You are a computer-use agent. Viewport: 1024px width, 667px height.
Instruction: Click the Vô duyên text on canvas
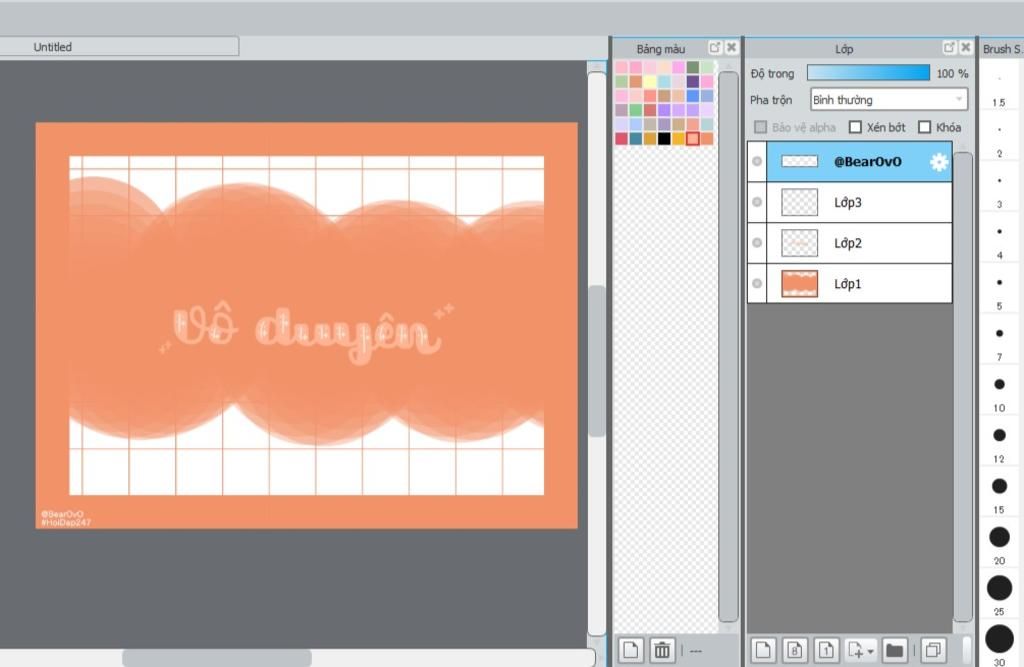point(307,332)
